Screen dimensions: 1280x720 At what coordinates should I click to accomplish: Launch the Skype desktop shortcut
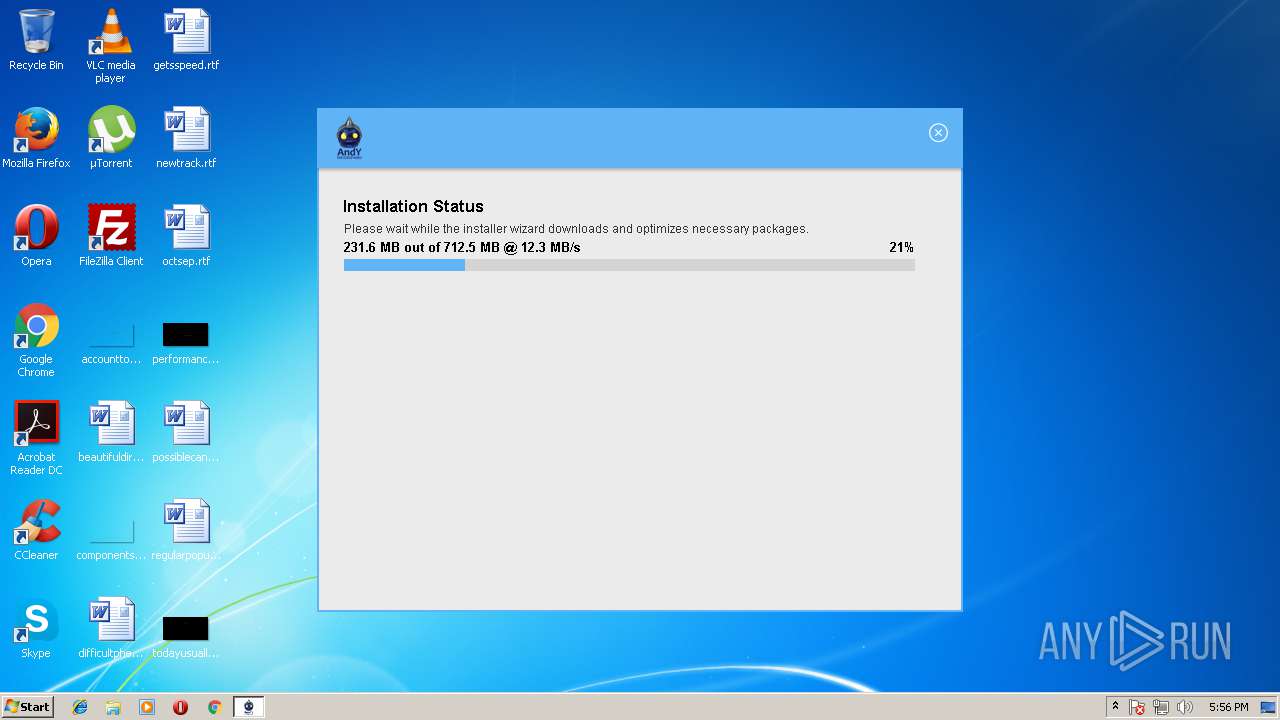[36, 628]
